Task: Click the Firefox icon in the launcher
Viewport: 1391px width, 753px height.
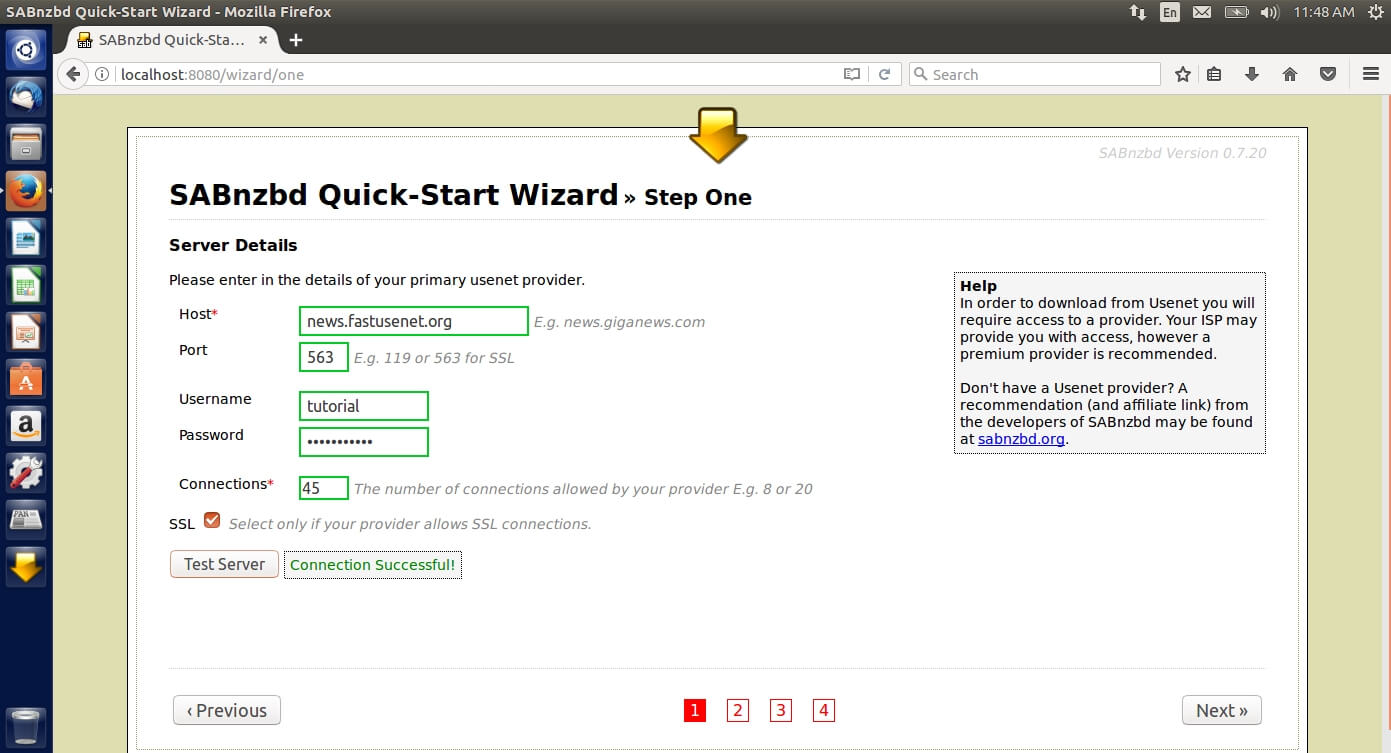Action: (x=26, y=190)
